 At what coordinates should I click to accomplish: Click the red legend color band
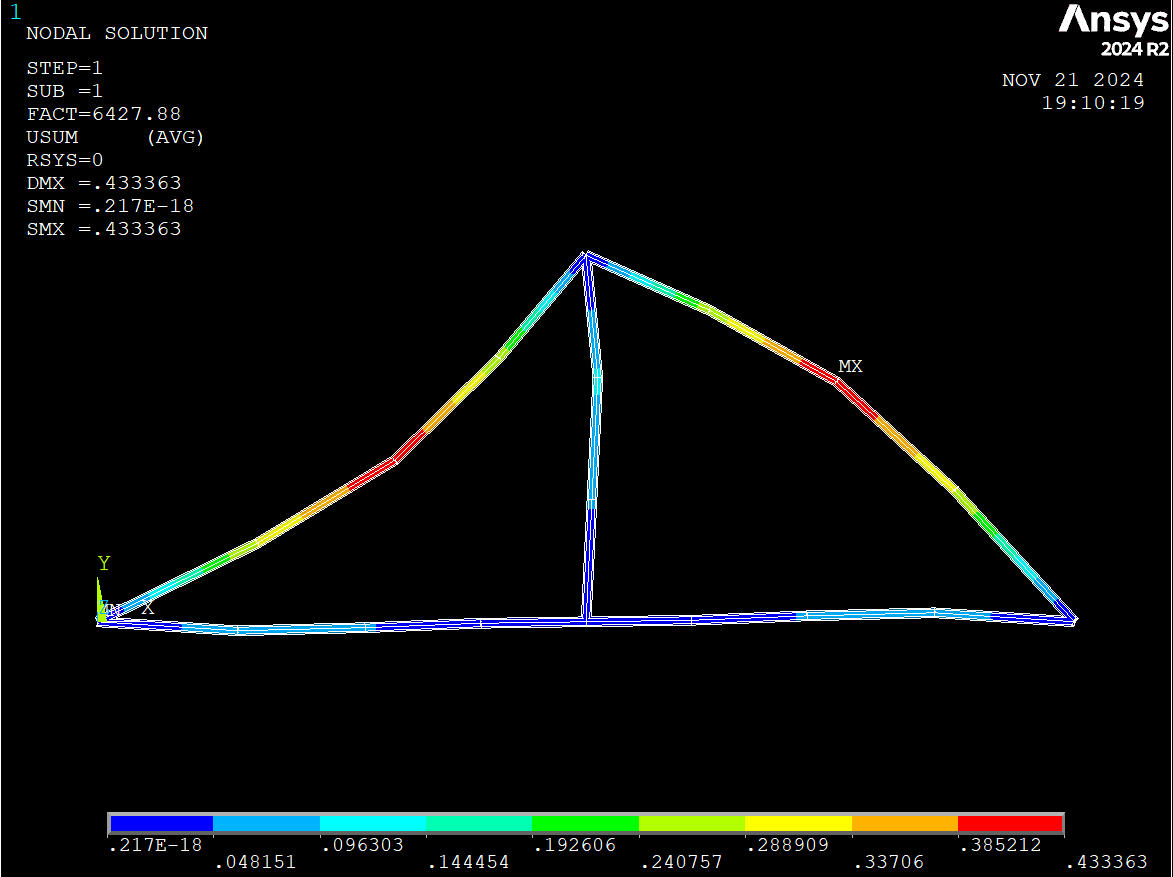1010,824
